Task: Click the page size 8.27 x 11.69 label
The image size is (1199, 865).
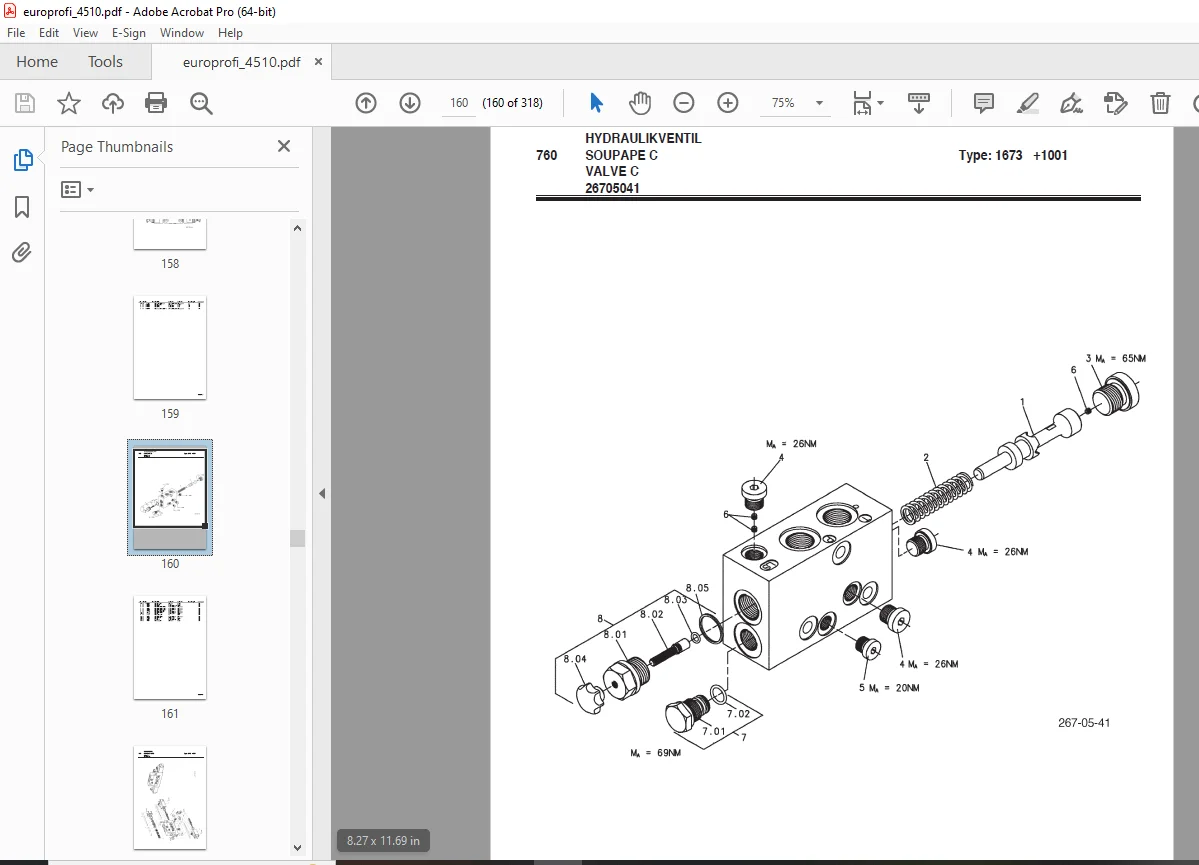Action: click(383, 841)
